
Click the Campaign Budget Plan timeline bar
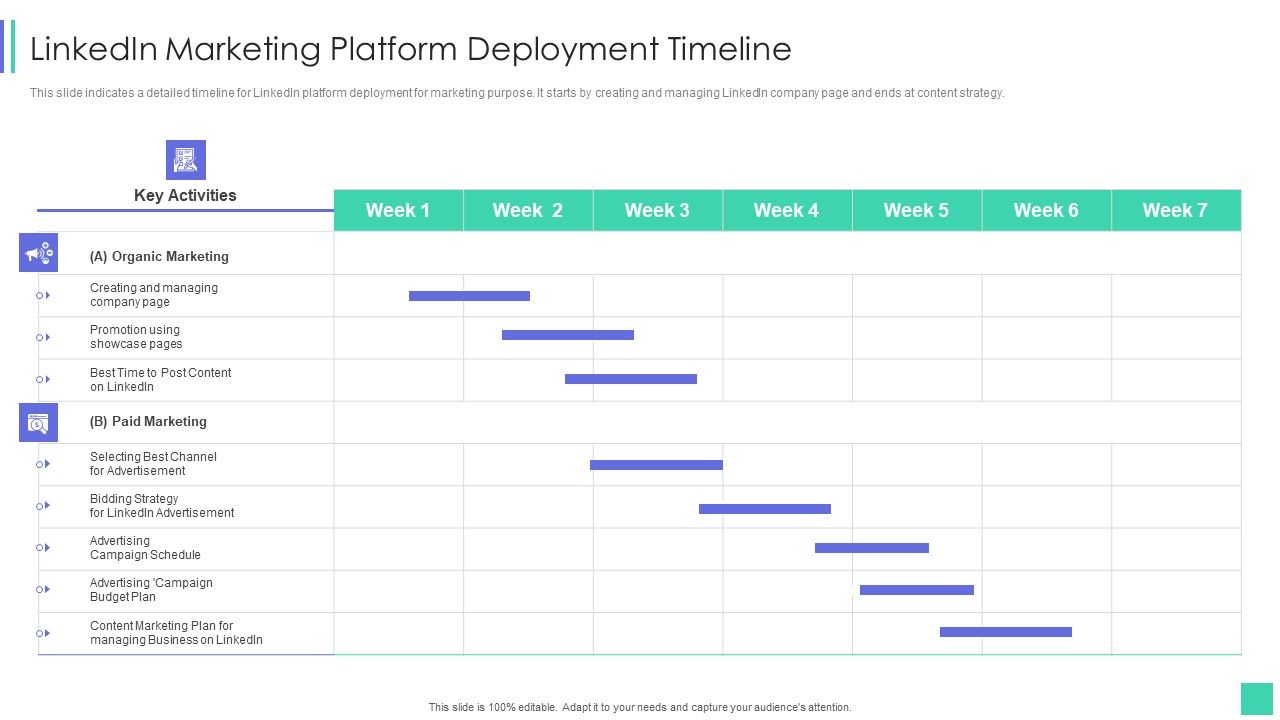[917, 590]
